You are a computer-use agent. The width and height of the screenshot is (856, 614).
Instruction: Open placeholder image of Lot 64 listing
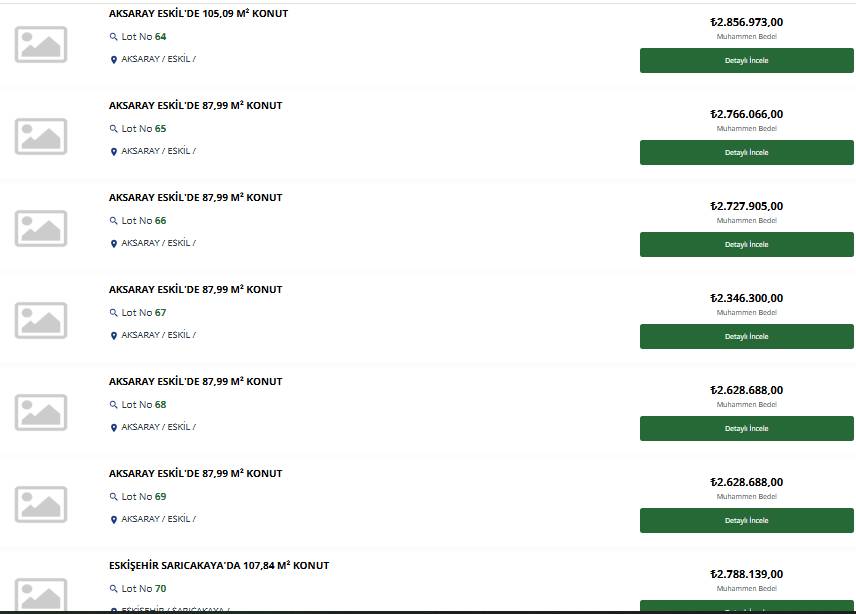tap(41, 44)
